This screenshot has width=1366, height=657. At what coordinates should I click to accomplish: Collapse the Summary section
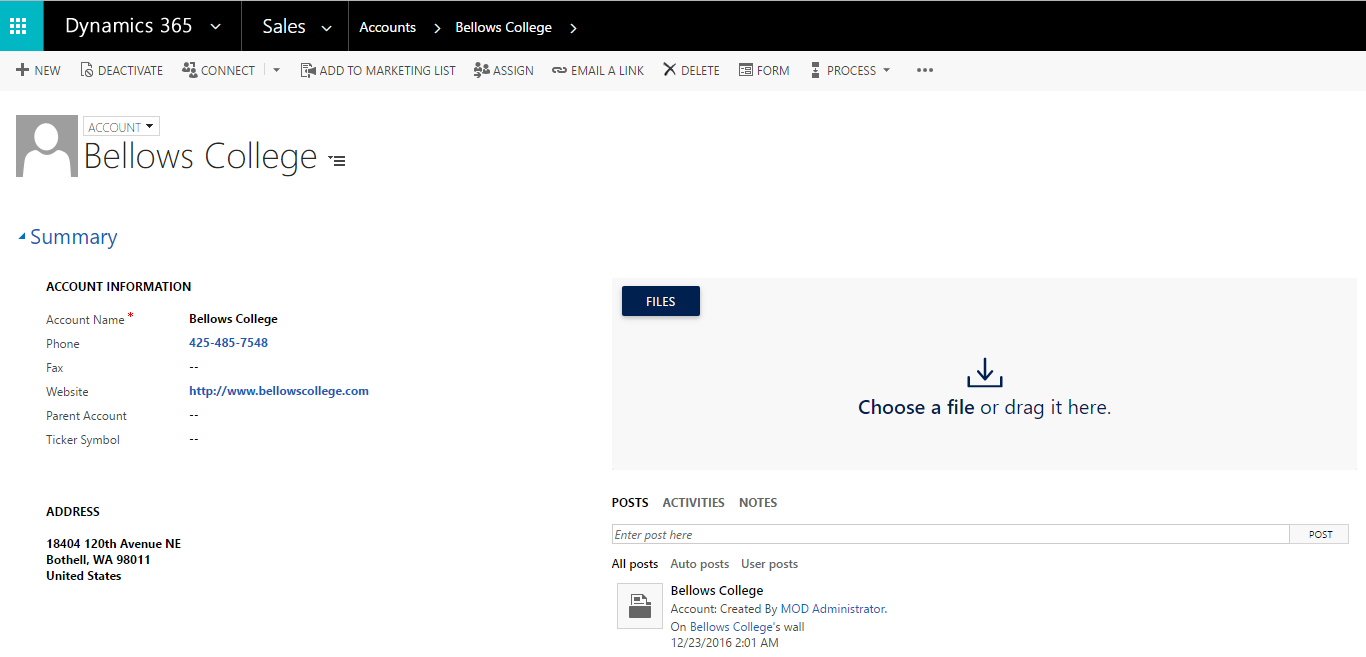tap(22, 236)
